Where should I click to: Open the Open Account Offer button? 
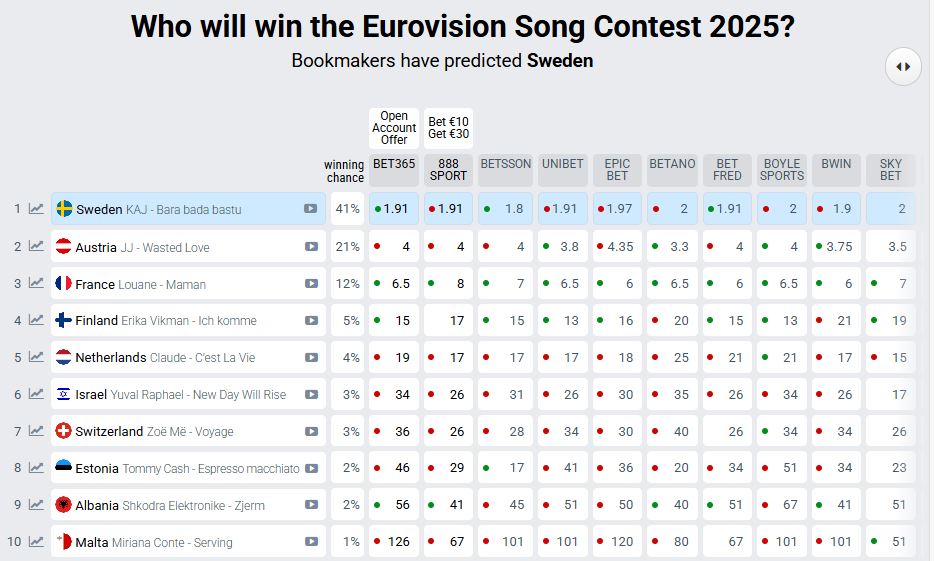pyautogui.click(x=394, y=128)
